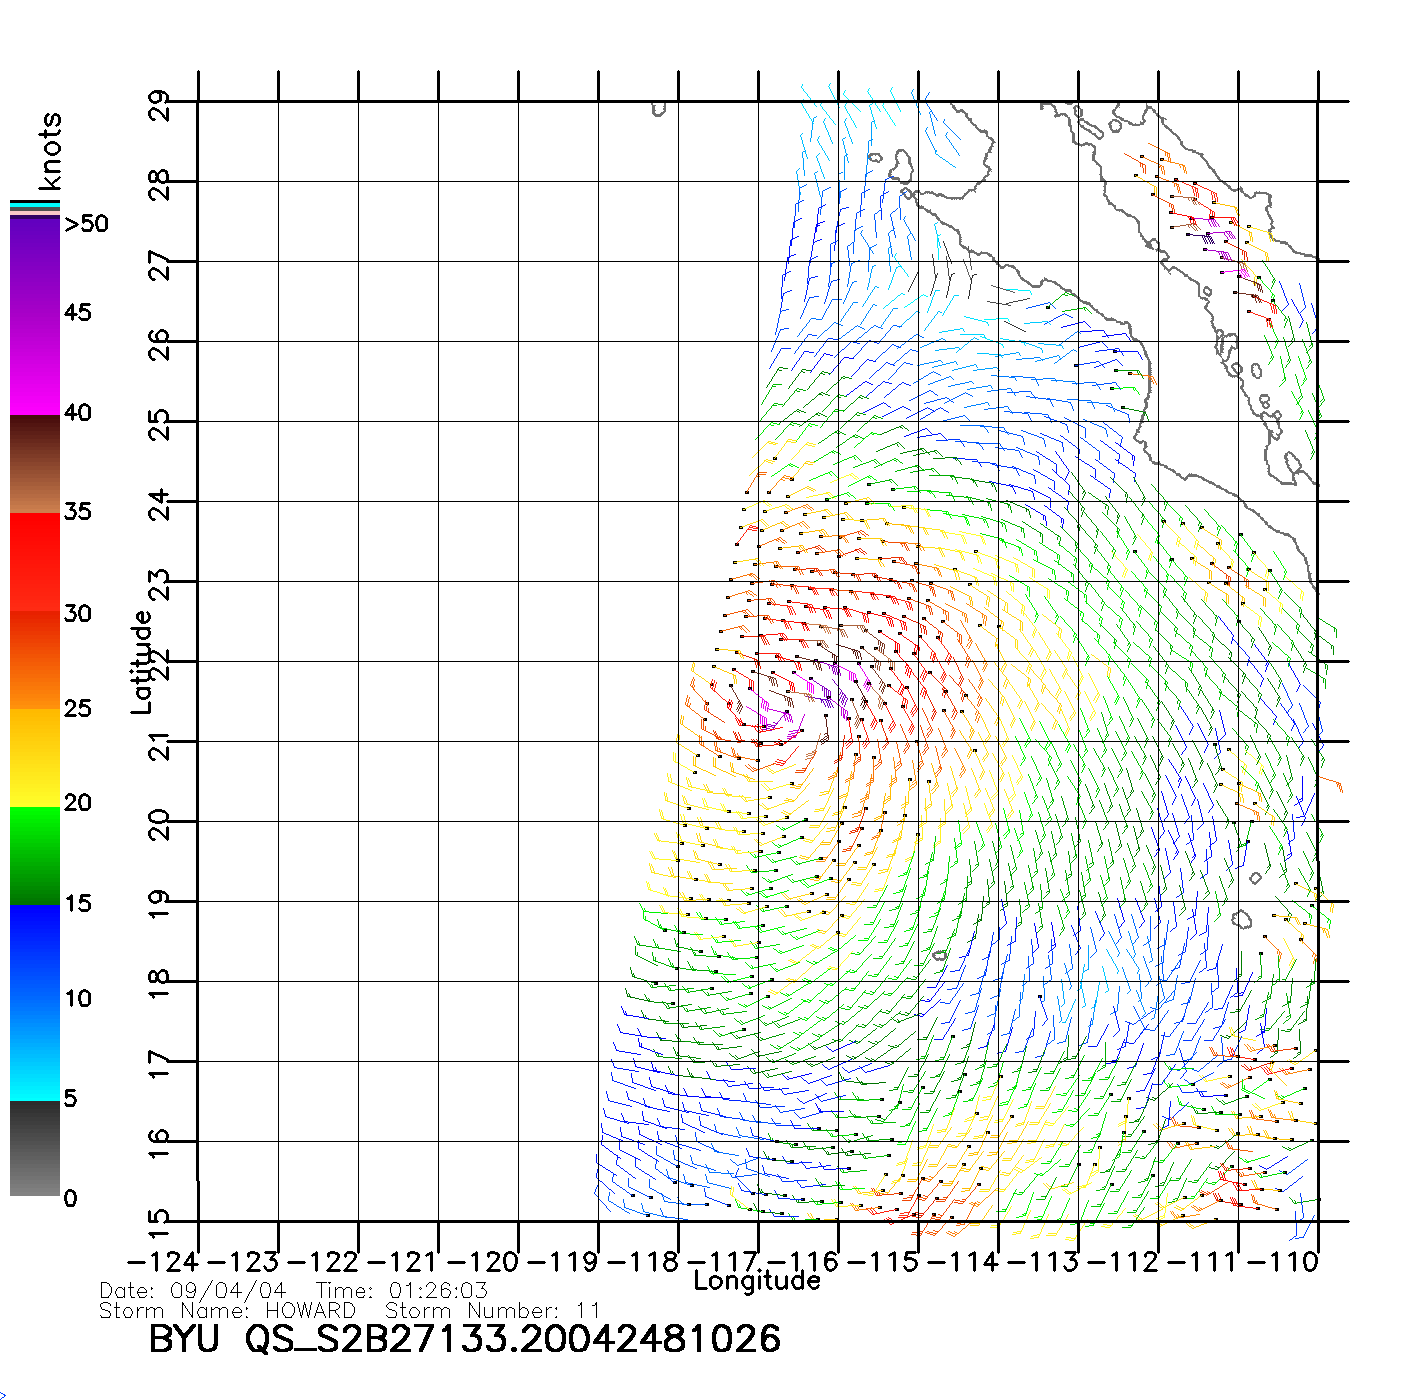The image size is (1420, 1400).
Task: Click the 'Time: 01:26:03' text
Action: 401,1291
